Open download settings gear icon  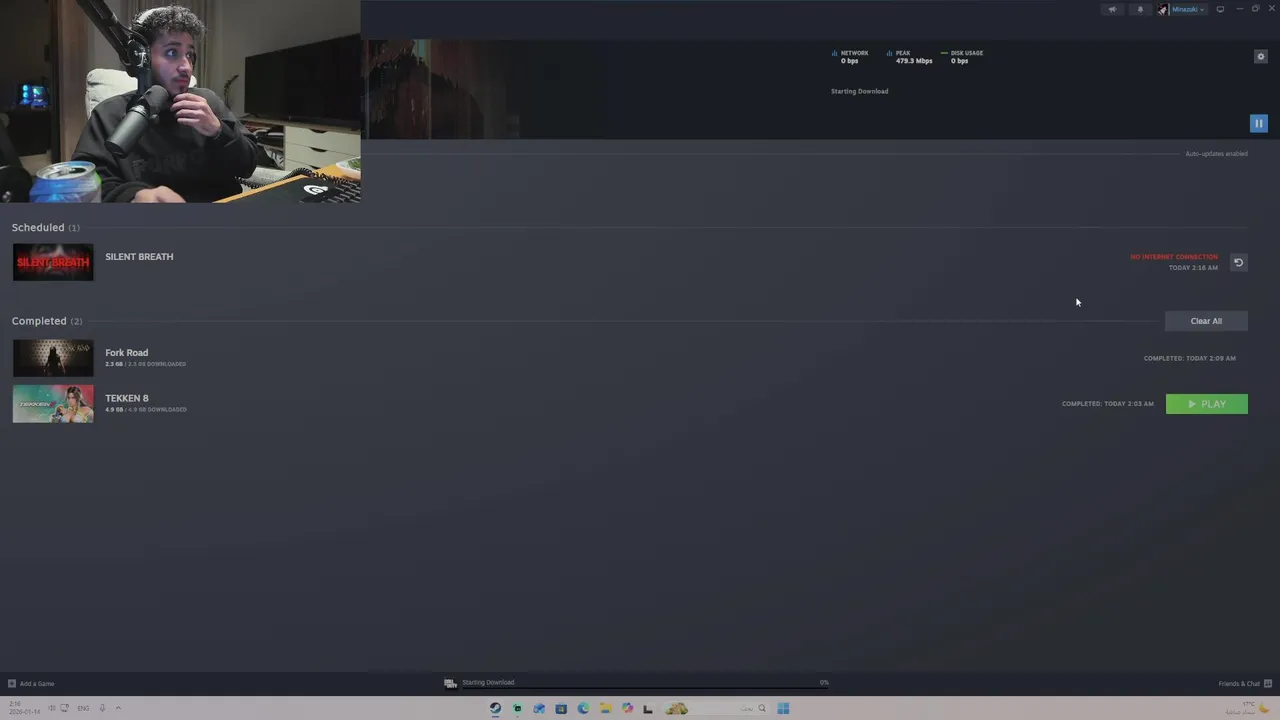click(1260, 56)
